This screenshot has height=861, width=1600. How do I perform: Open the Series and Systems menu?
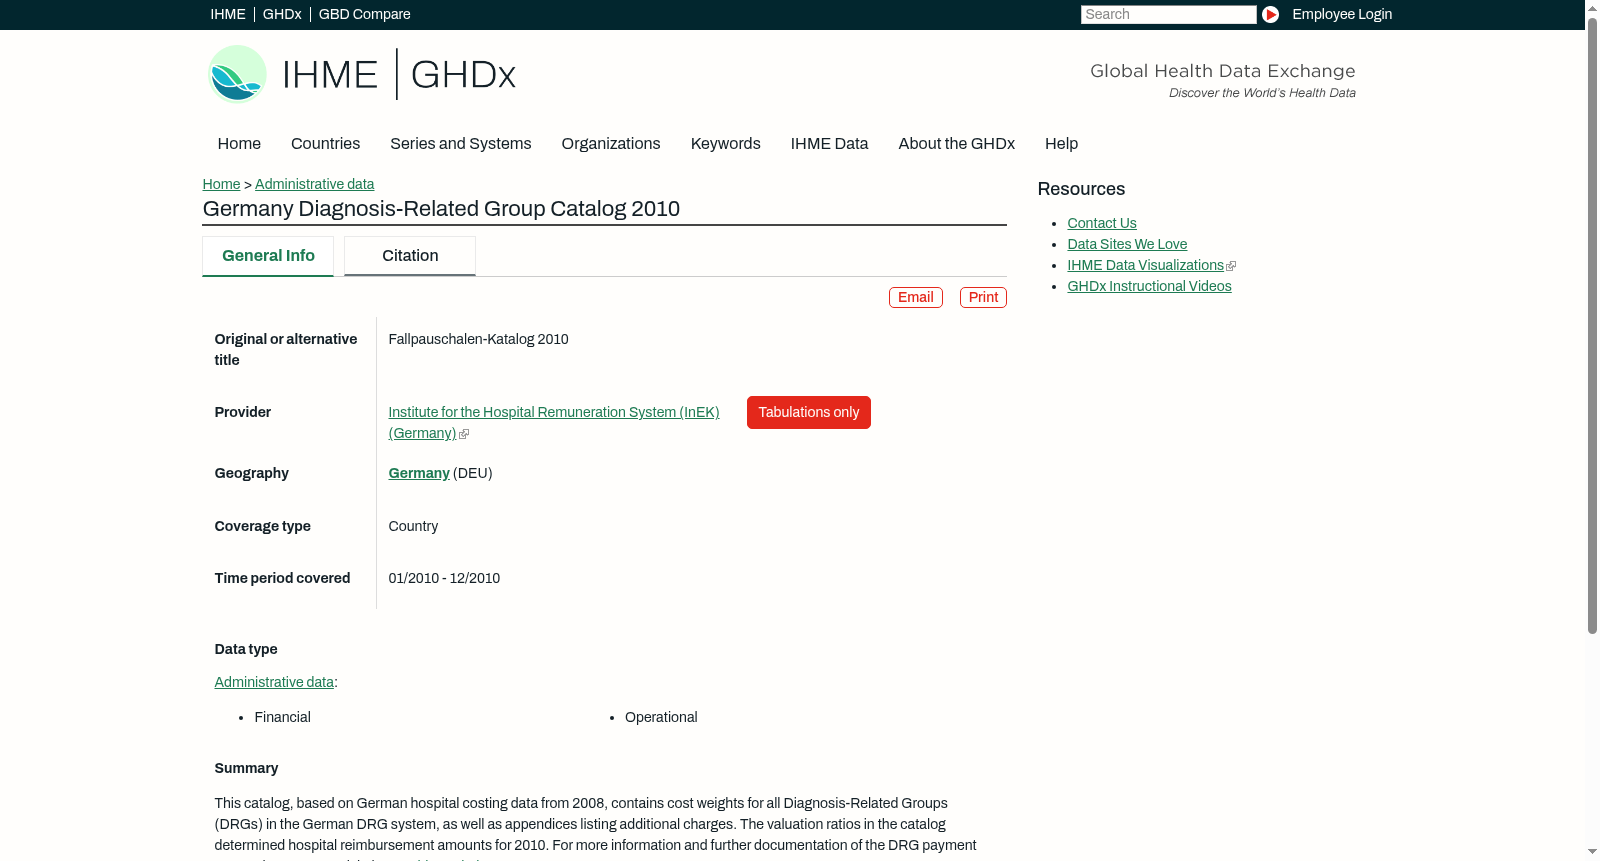(461, 144)
